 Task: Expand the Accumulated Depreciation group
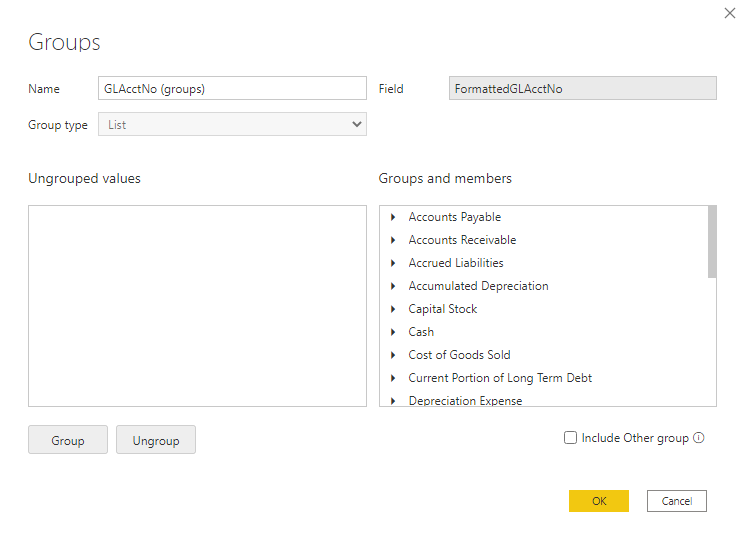point(393,286)
